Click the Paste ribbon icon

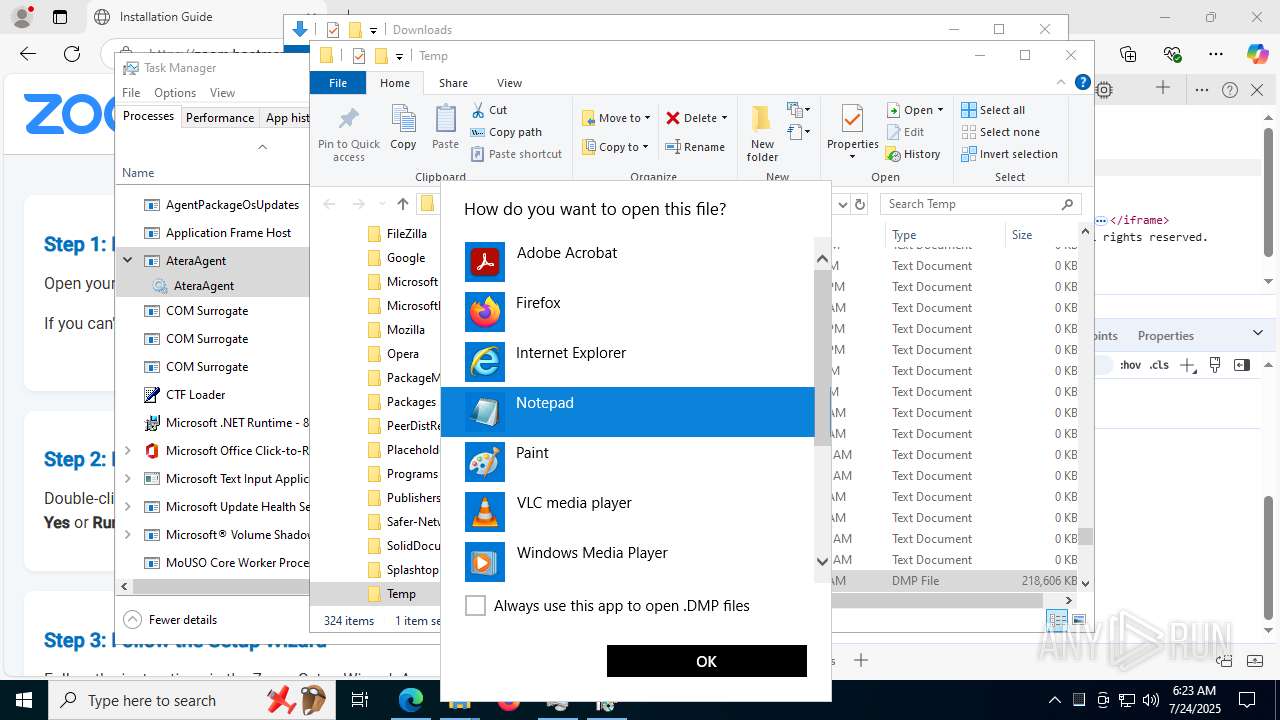click(445, 127)
